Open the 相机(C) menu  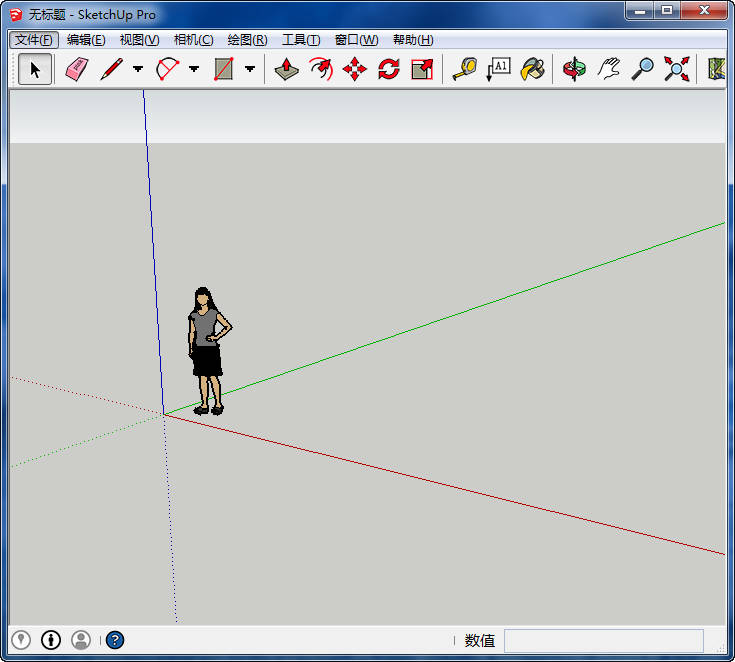pos(193,40)
